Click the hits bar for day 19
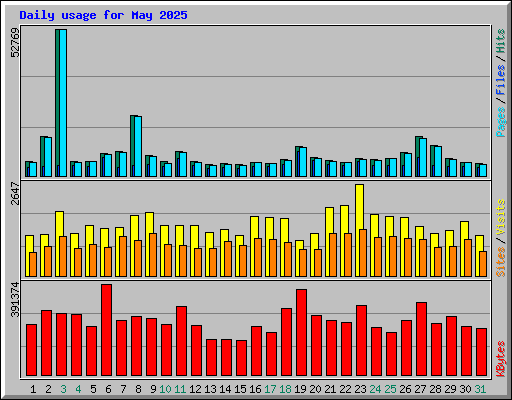Image resolution: width=512 pixels, height=400 pixels. (x=297, y=161)
